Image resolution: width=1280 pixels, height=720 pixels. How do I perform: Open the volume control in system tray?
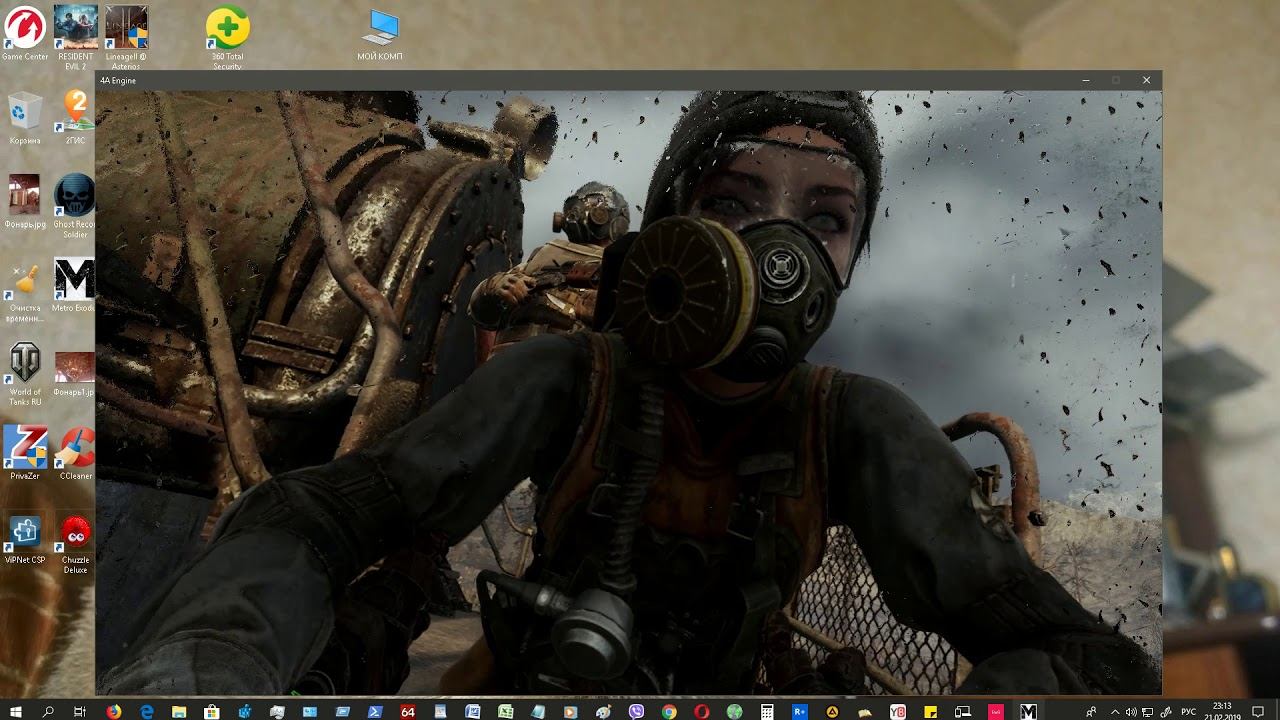[1131, 712]
